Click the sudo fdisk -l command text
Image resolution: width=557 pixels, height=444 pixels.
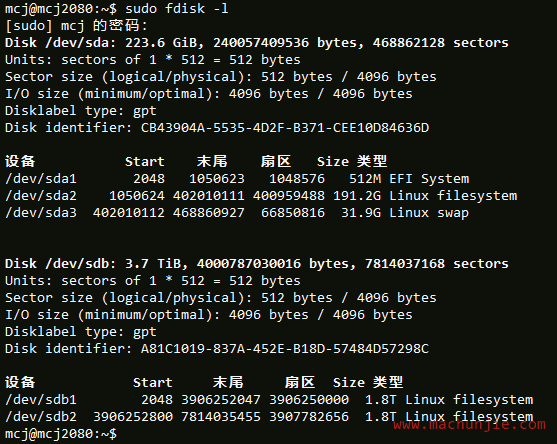177,9
